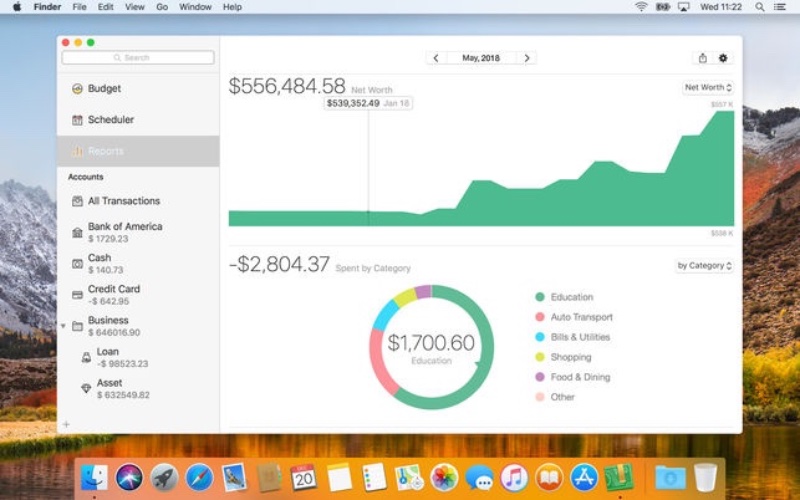Open the Go menu
800x500 pixels.
click(161, 7)
